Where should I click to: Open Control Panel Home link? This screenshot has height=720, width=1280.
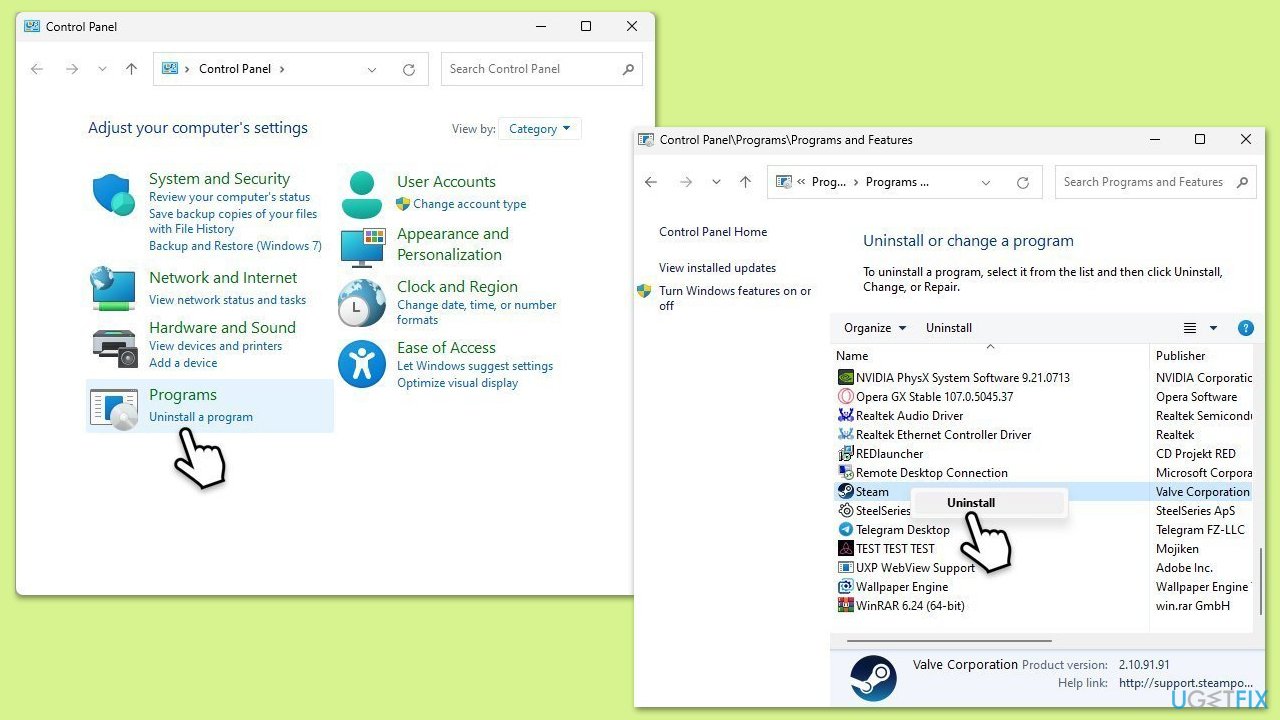point(713,232)
